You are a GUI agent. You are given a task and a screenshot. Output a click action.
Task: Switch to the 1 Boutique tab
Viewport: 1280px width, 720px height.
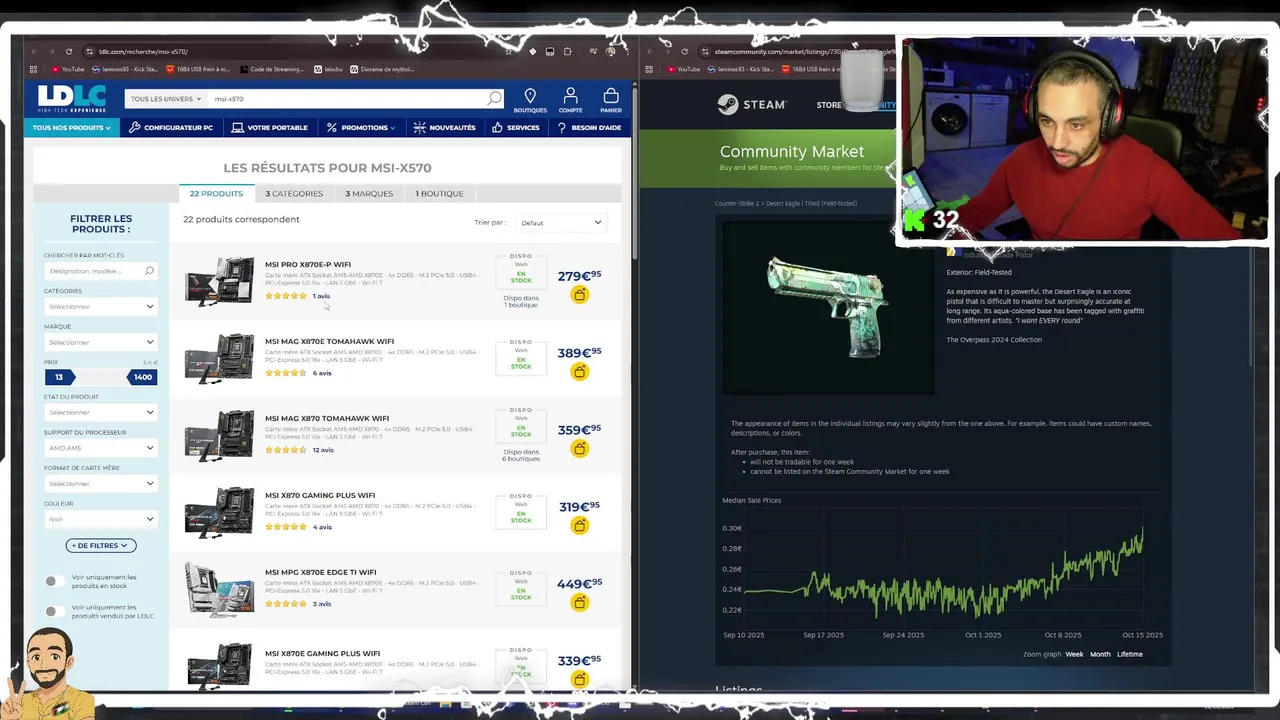(x=439, y=193)
